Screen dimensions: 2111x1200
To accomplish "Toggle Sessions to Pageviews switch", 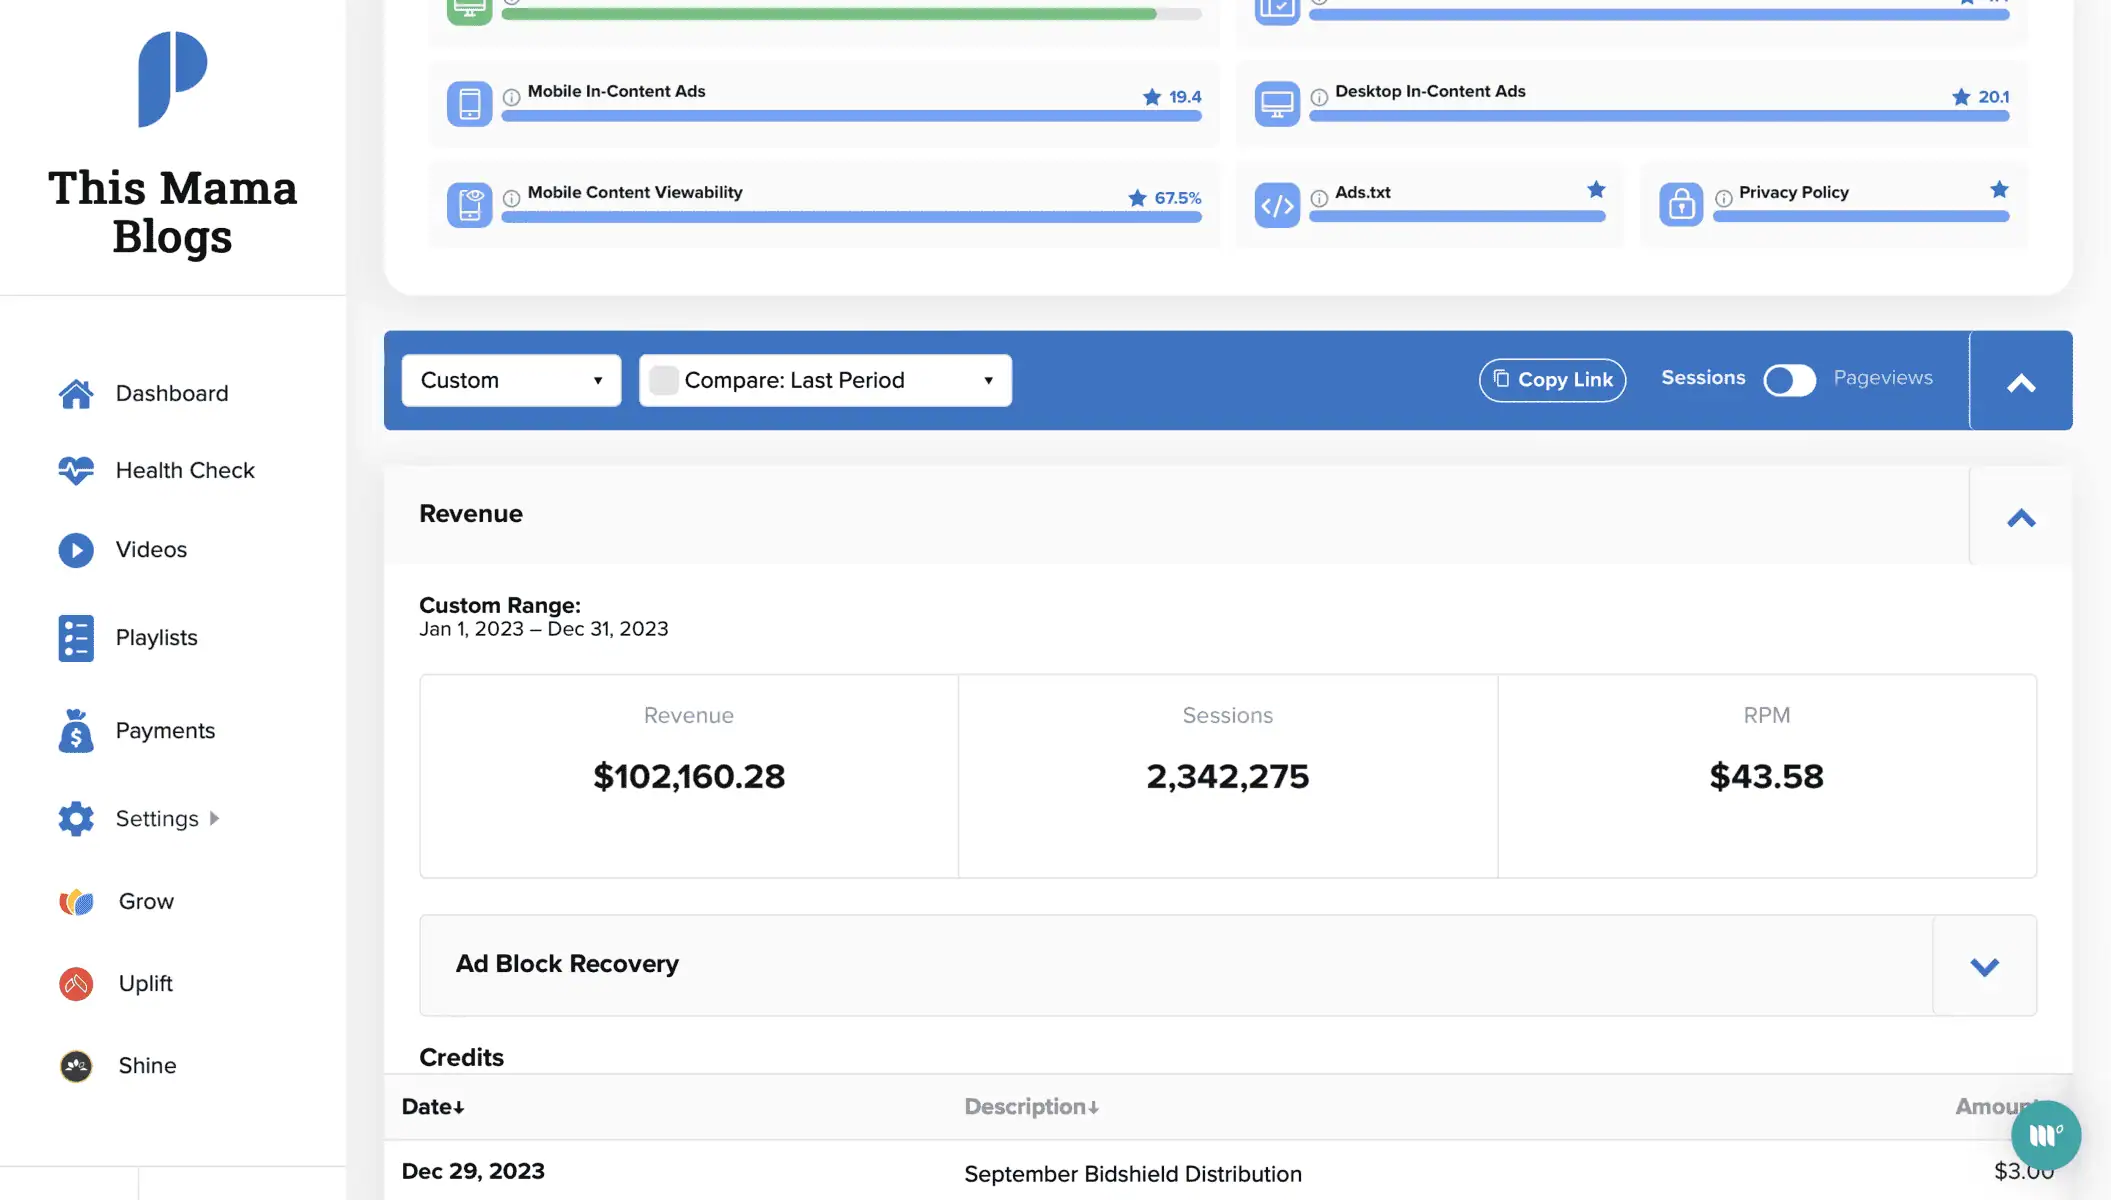I will 1789,380.
